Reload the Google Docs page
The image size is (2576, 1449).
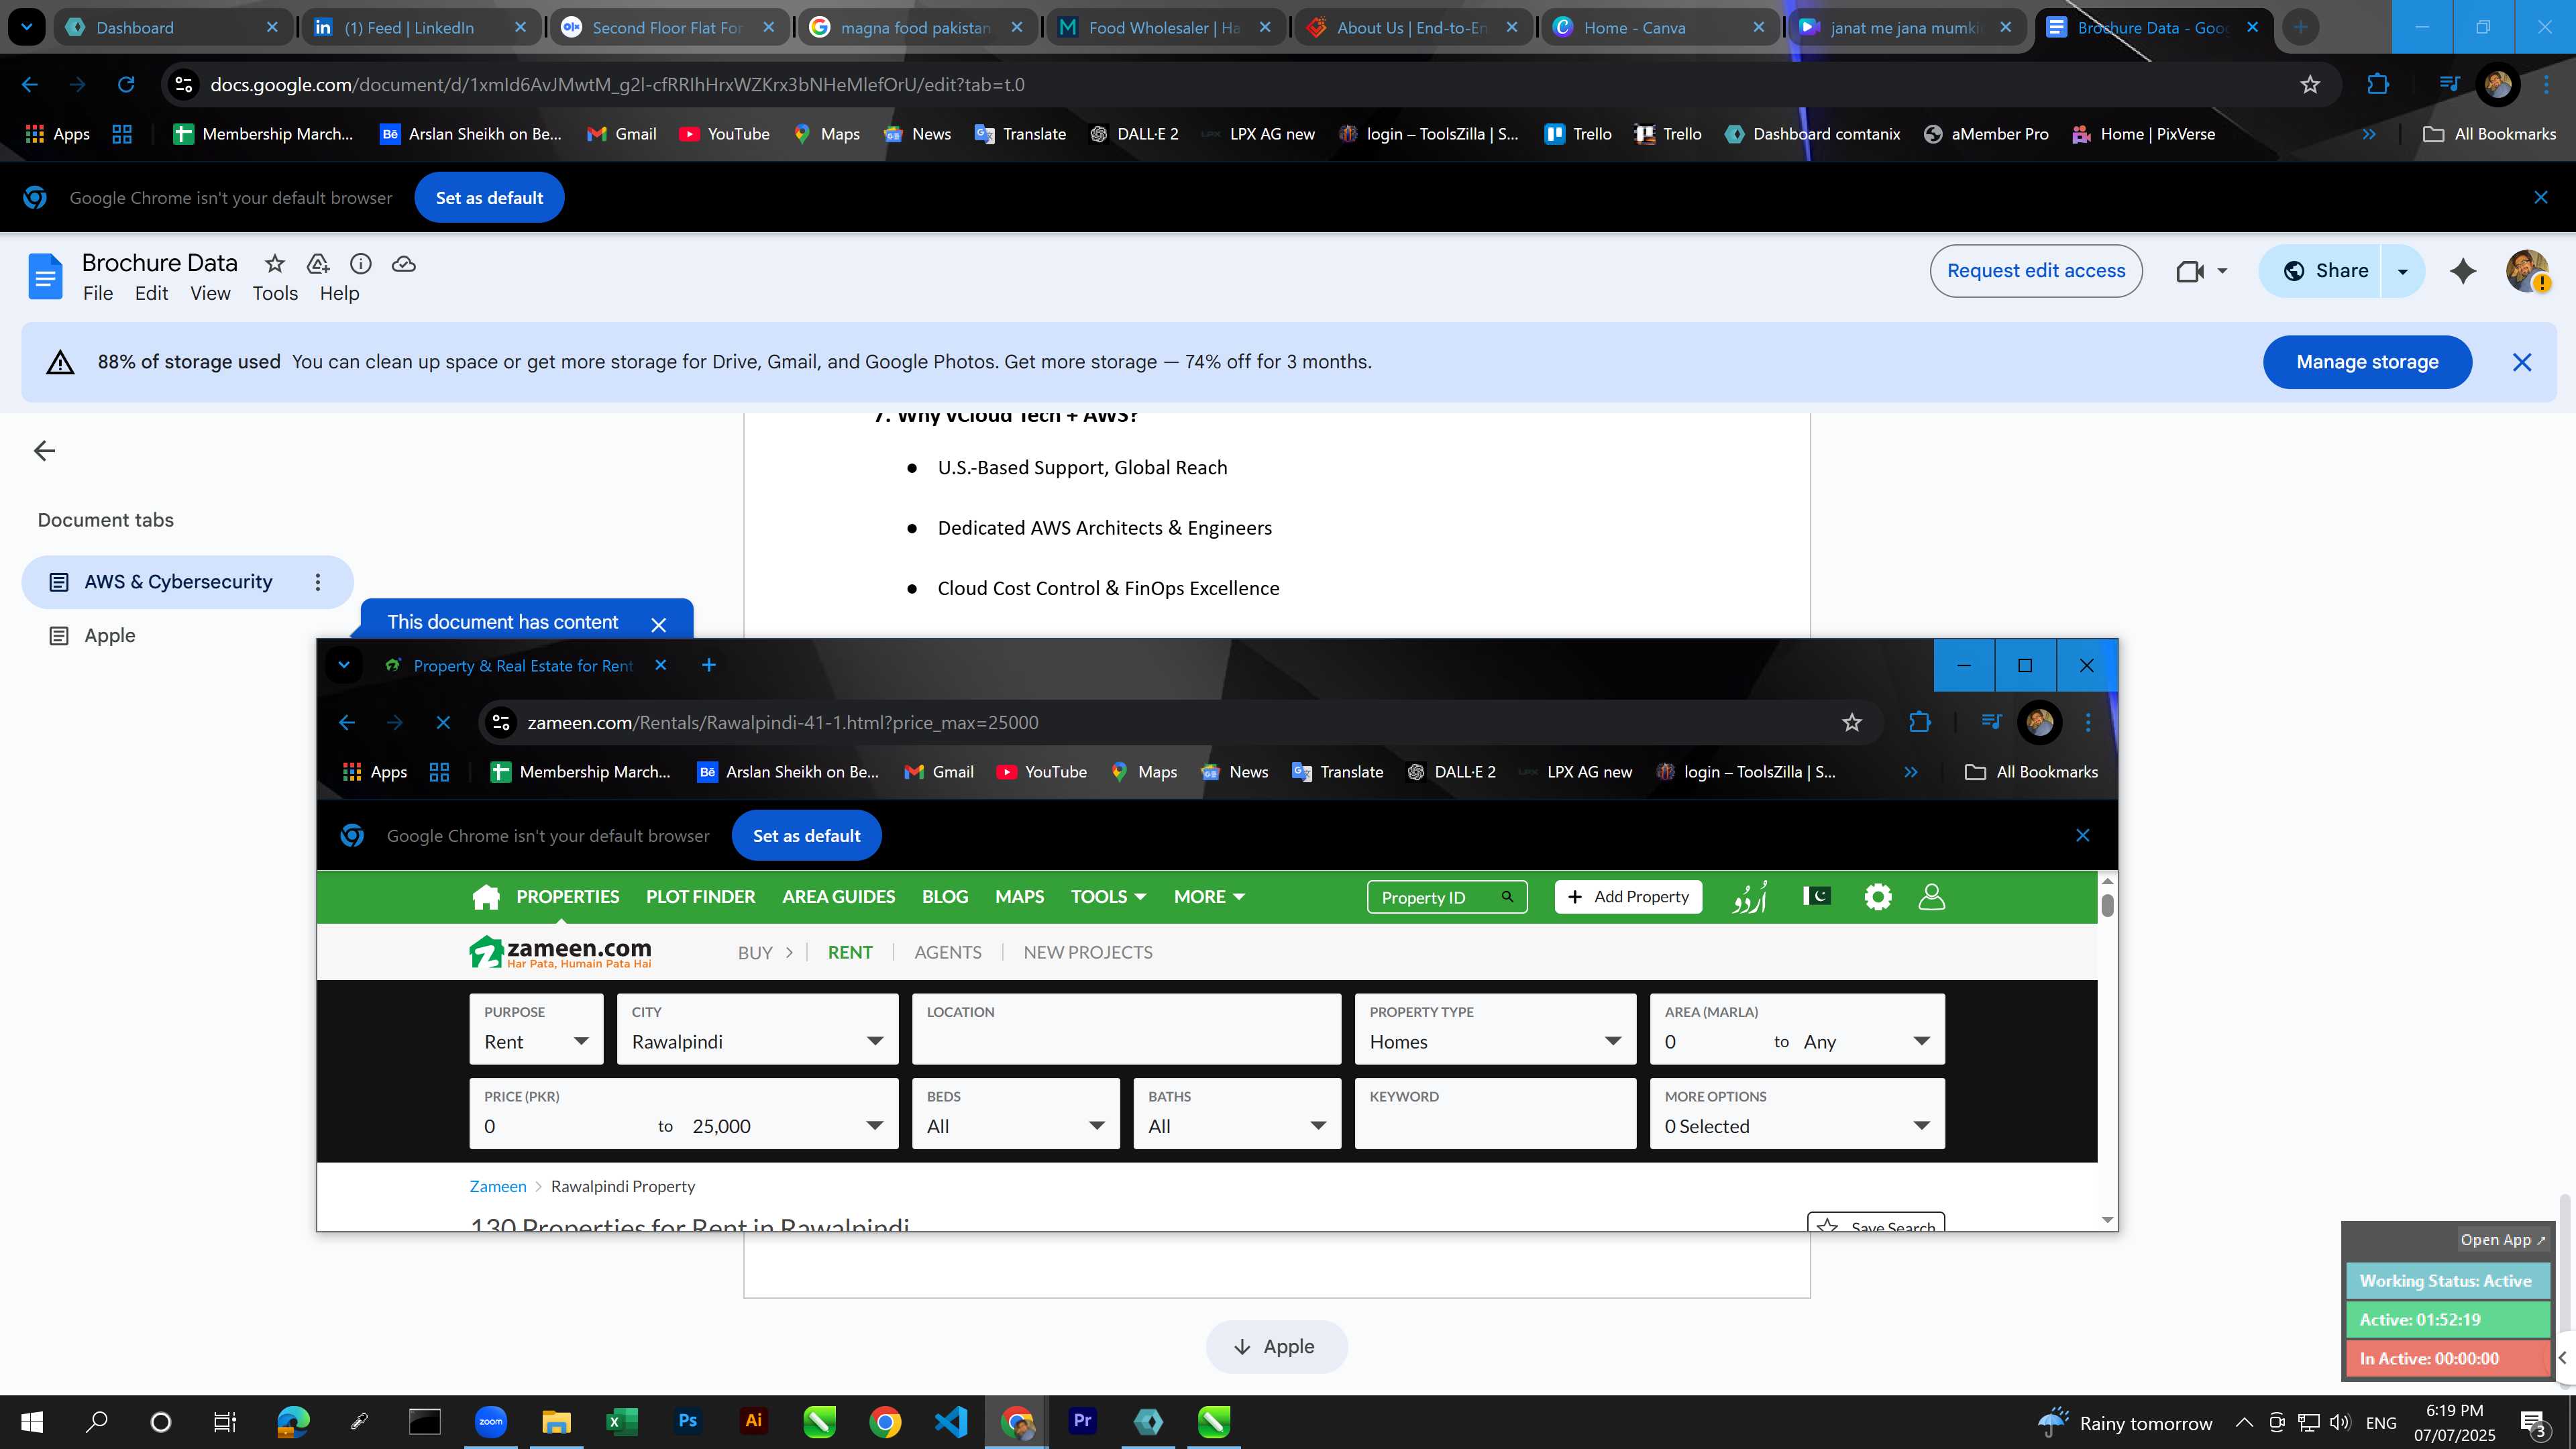[126, 85]
